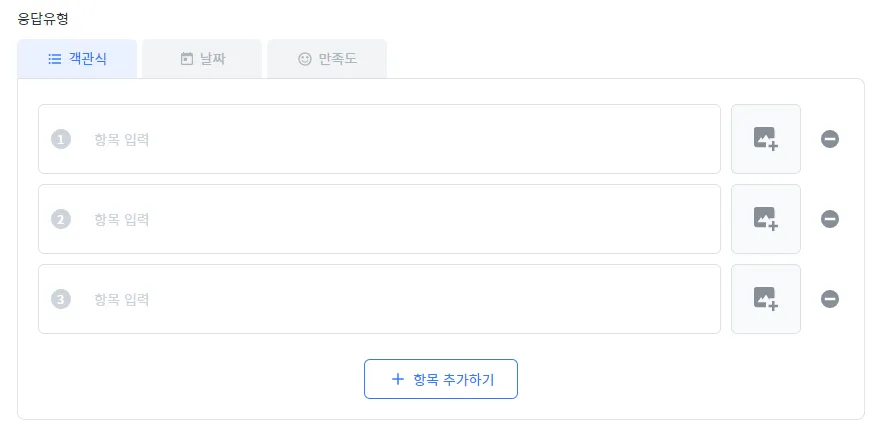The image size is (884, 445).
Task: Switch to the 날짜 tab
Action: tap(202, 59)
